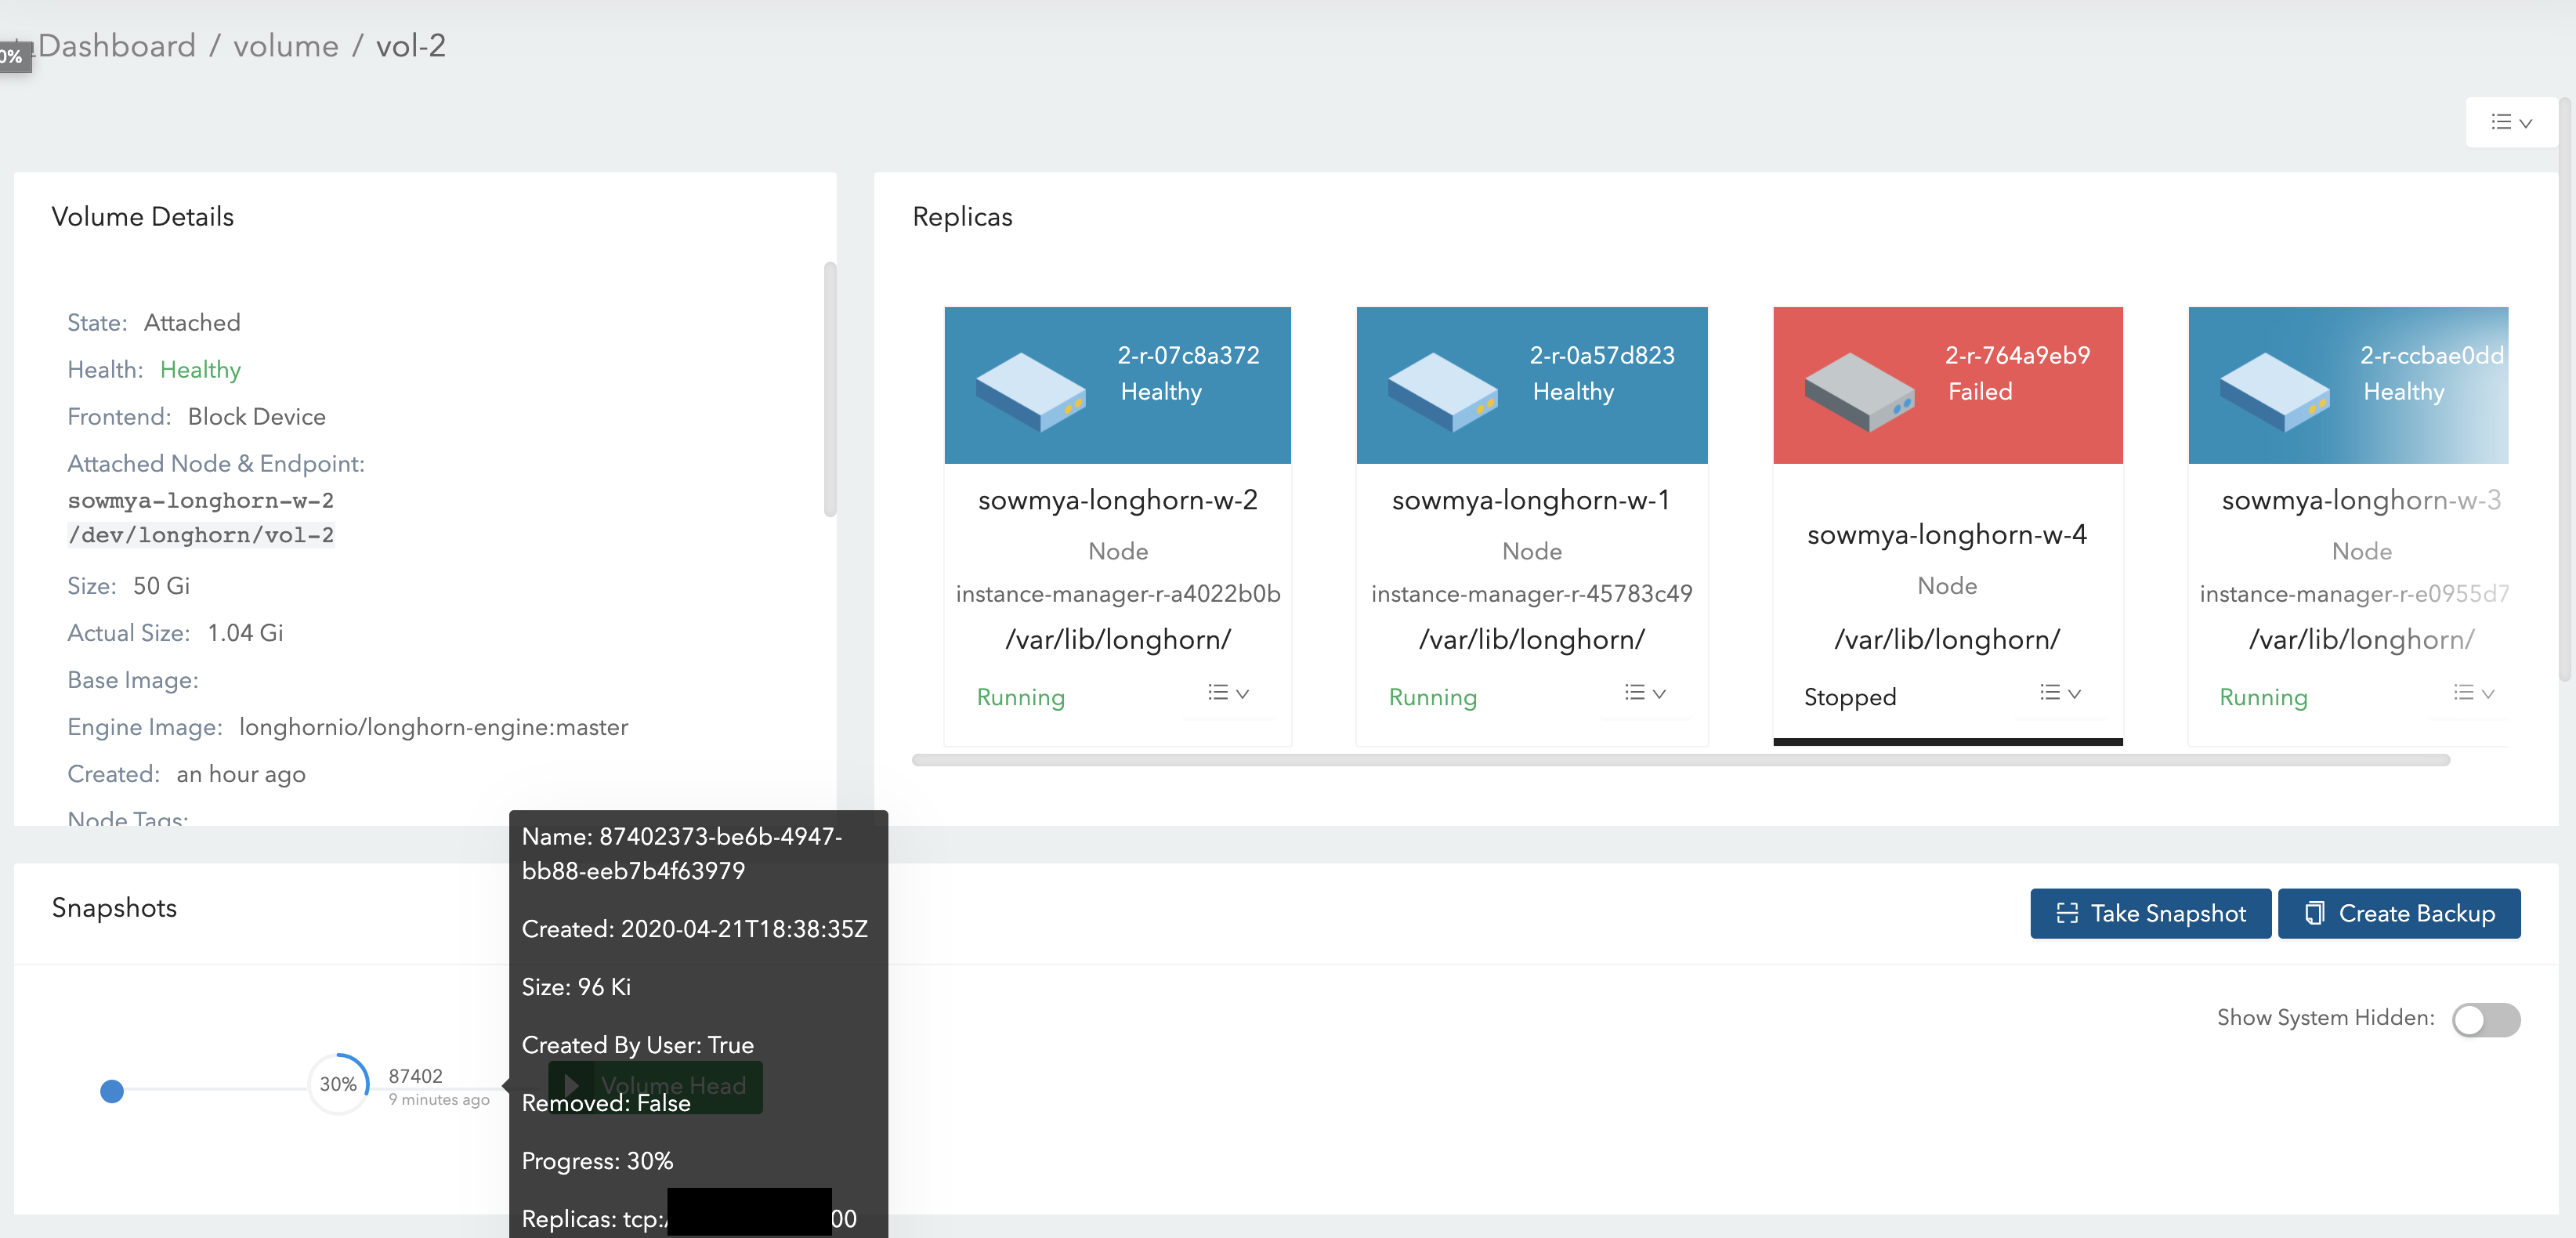This screenshot has width=2576, height=1238.
Task: Click the Volume Details vertical scrollbar
Action: click(829, 390)
